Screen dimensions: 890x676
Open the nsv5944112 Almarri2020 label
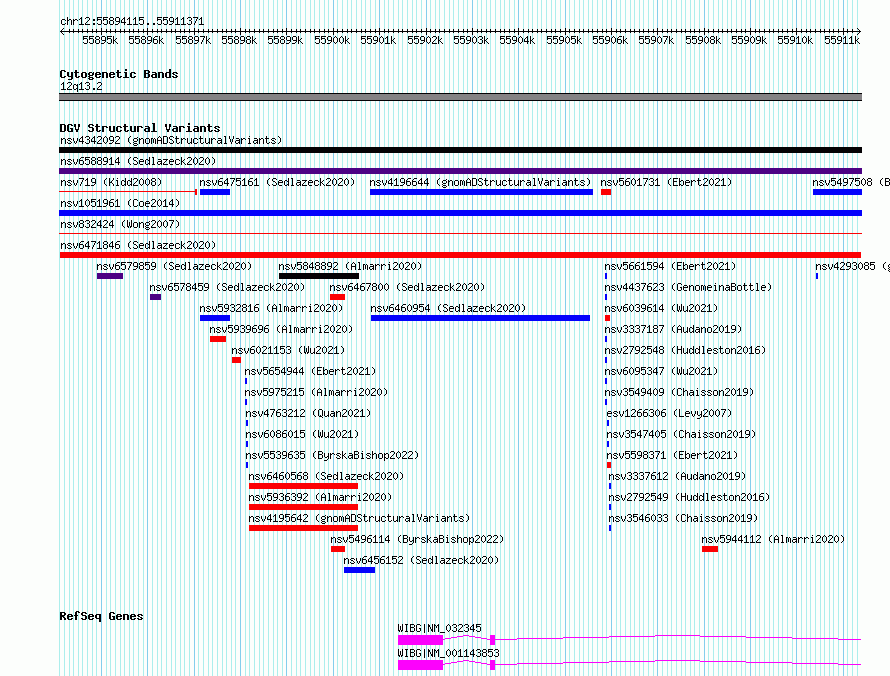(x=773, y=539)
